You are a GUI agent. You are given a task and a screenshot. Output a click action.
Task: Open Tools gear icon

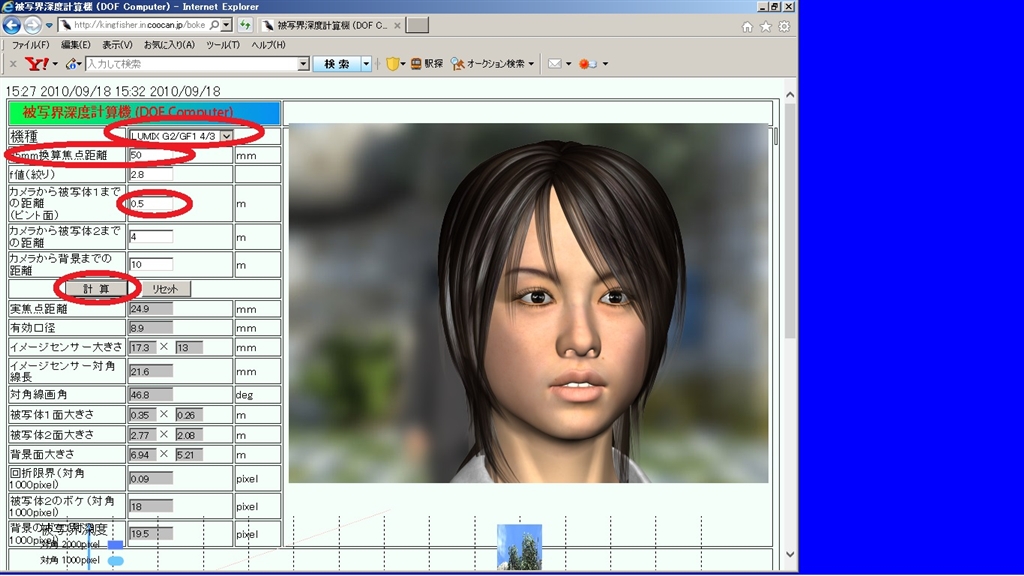pyautogui.click(x=784, y=26)
